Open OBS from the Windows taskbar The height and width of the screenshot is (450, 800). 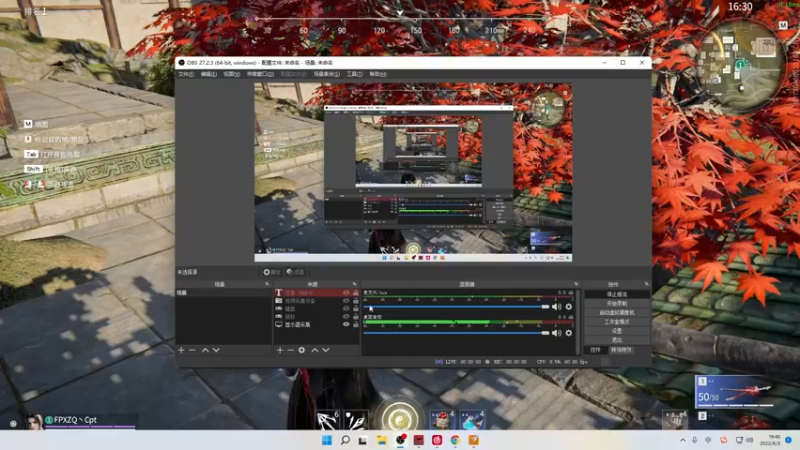[x=401, y=440]
